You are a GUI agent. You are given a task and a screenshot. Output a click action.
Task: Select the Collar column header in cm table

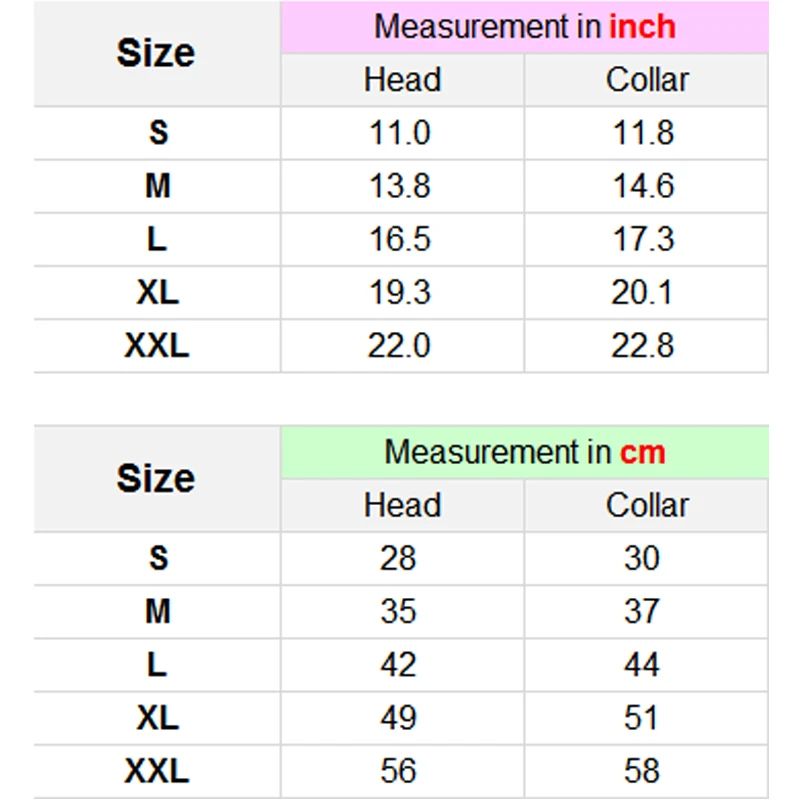(647, 505)
